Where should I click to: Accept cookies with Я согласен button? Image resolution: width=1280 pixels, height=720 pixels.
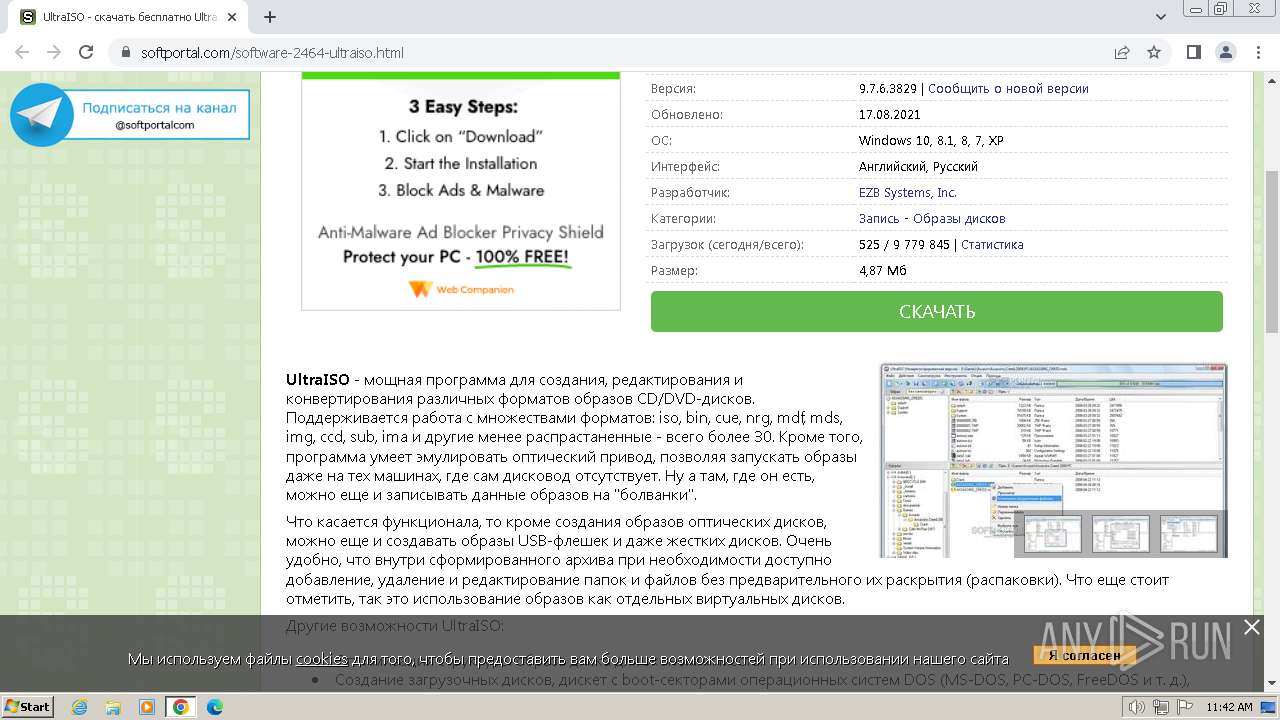click(1084, 656)
